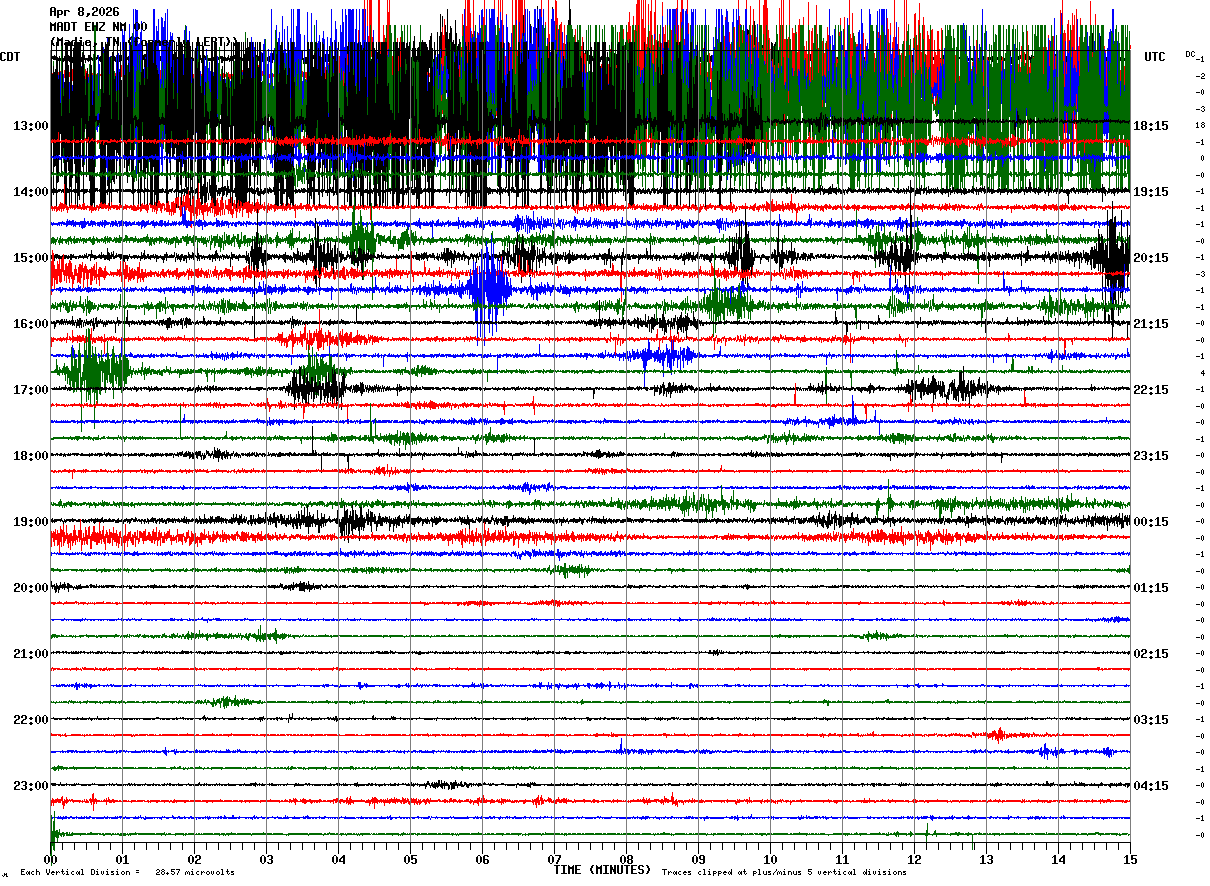Click the "Each Vertical Division = 28.57 microvolts" note
The width and height of the screenshot is (1210, 886).
pos(127,873)
